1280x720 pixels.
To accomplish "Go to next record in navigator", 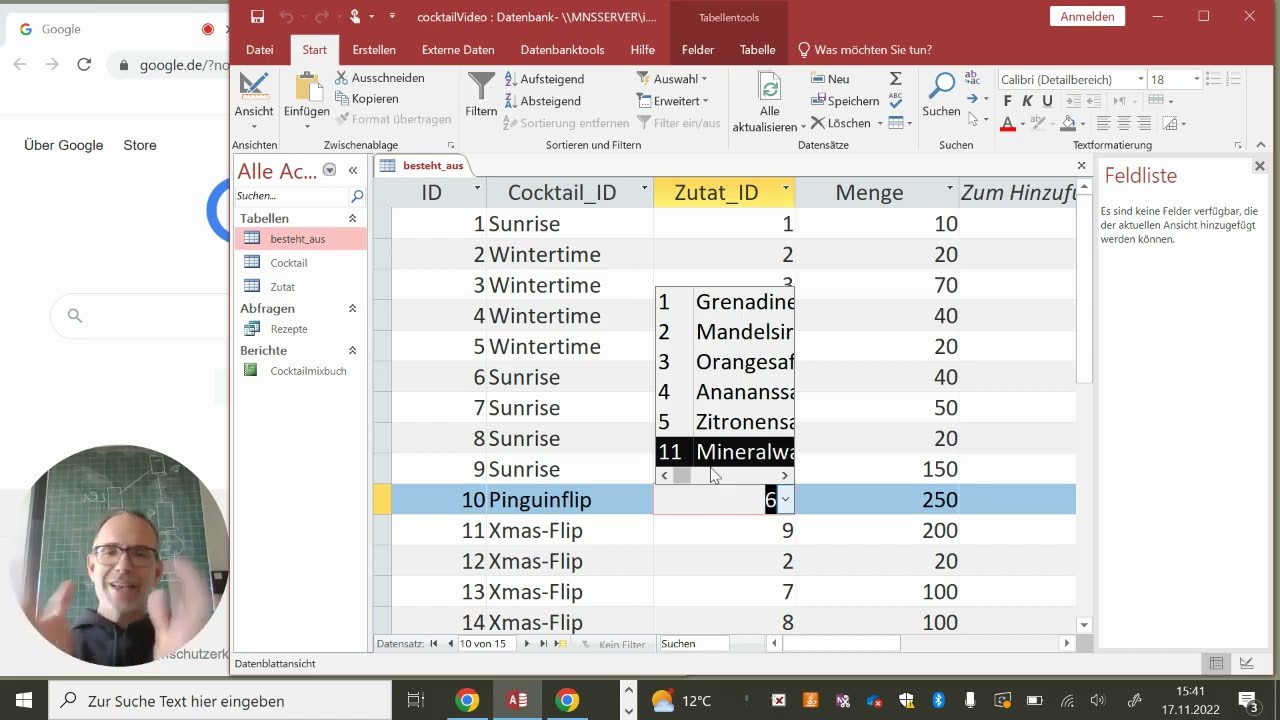I will [x=528, y=644].
